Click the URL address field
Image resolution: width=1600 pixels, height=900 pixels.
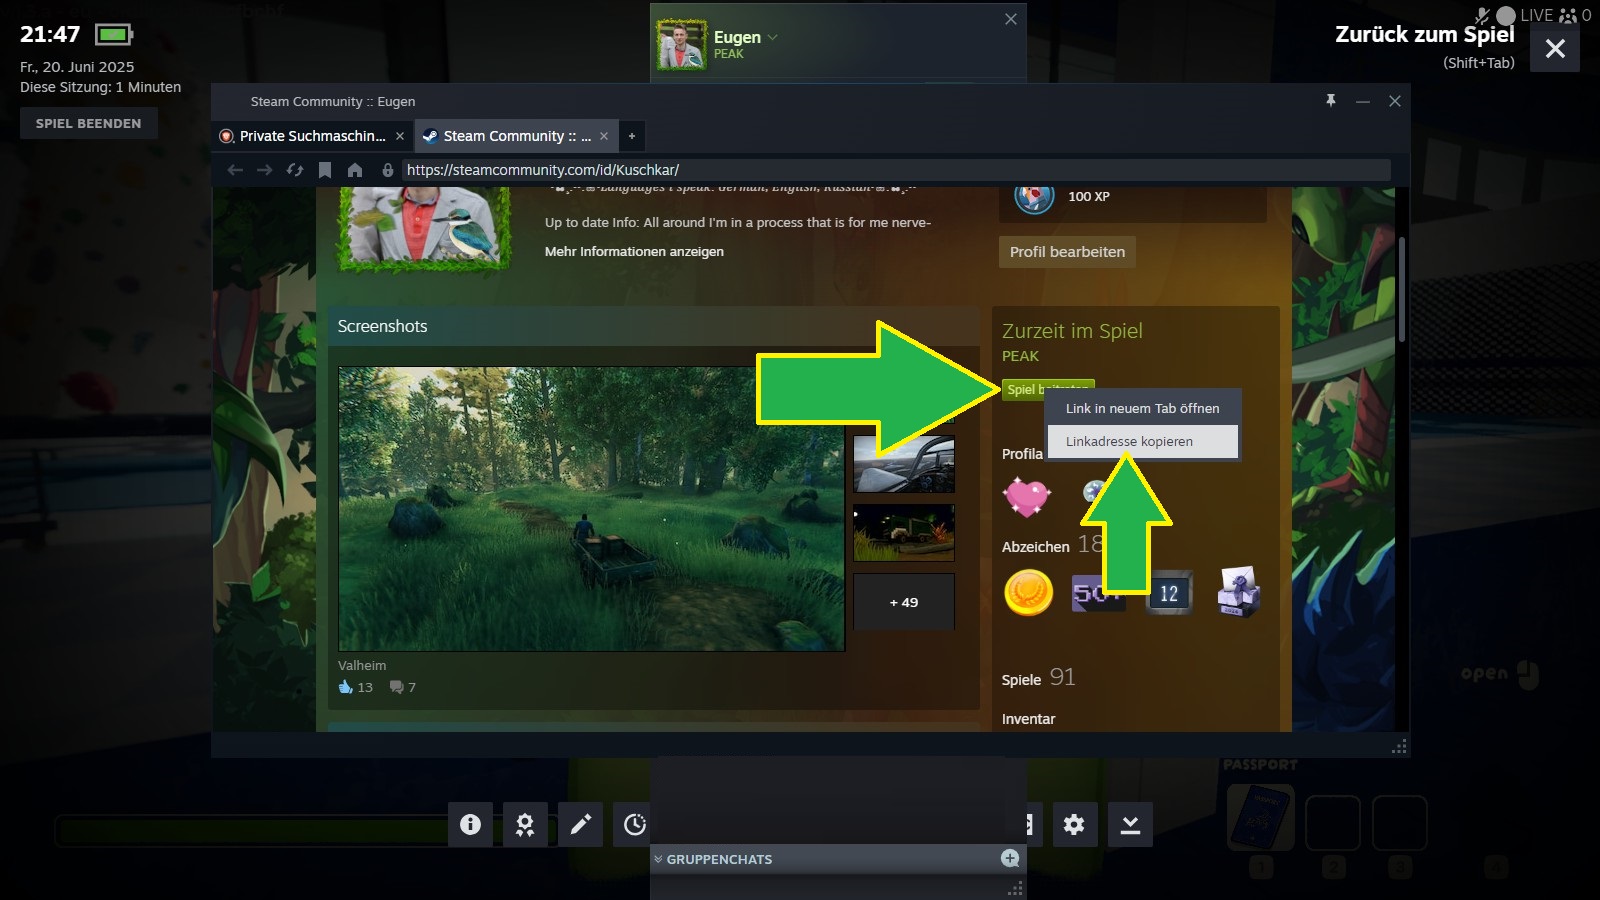[x=896, y=170]
